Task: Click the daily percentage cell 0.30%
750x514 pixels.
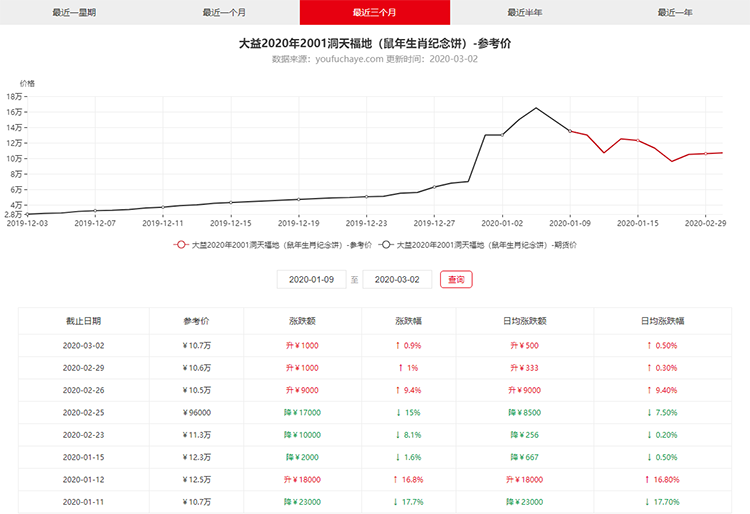Action: [662, 368]
